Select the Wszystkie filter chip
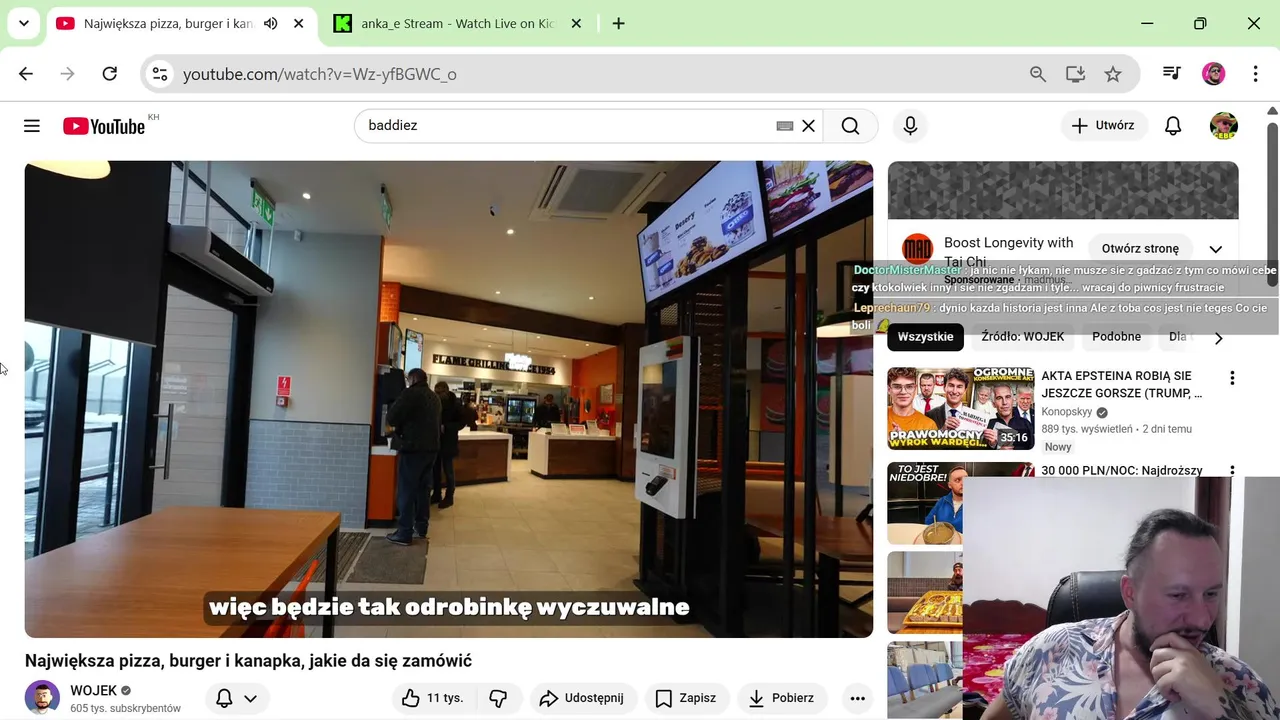This screenshot has width=1280, height=720. point(925,336)
